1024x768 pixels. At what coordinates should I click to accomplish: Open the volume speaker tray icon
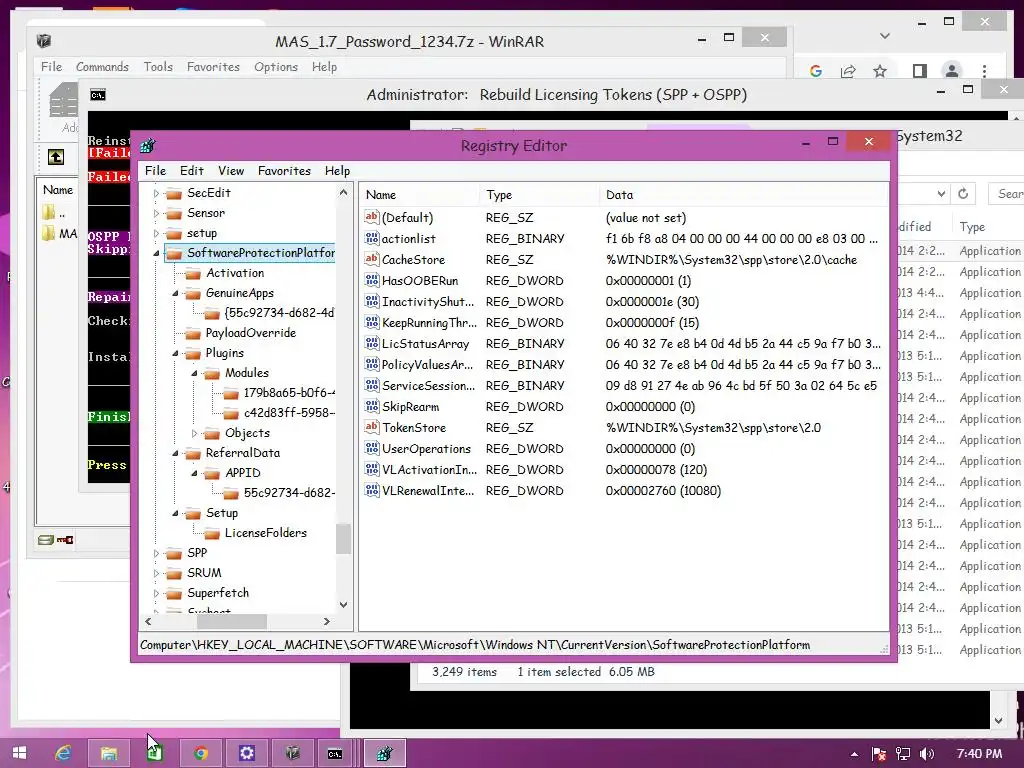(x=927, y=754)
